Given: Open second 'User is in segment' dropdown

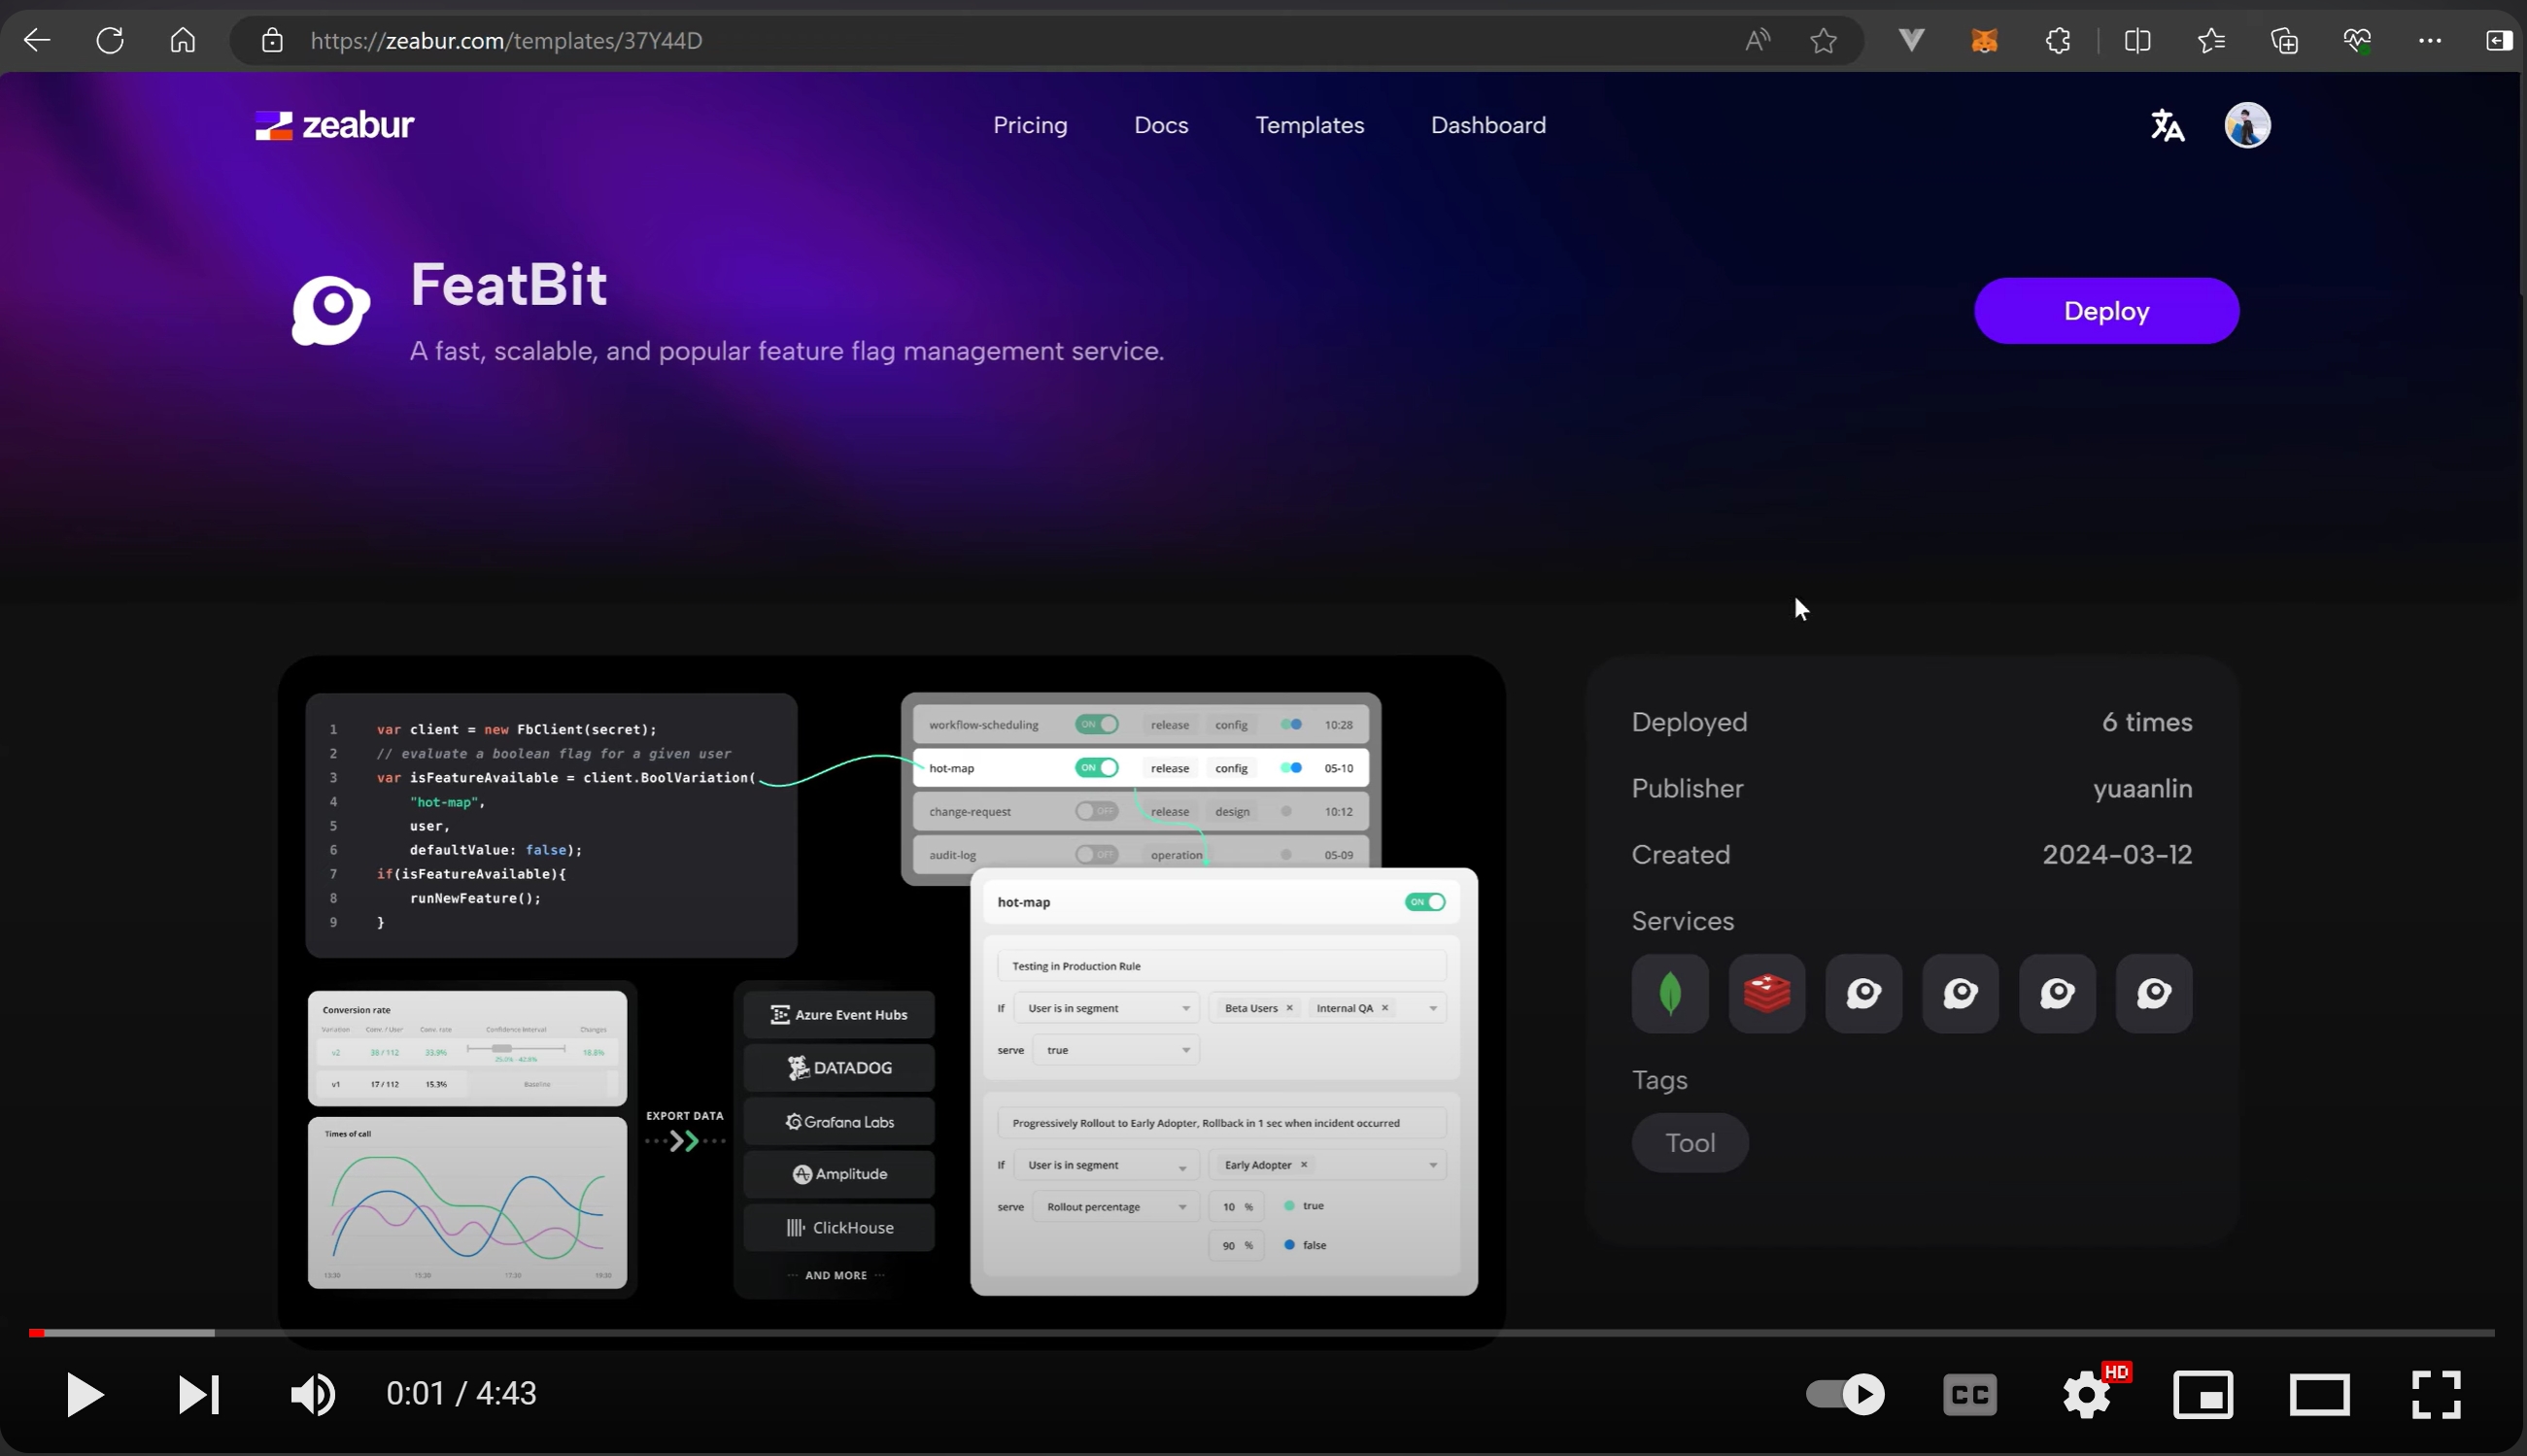Looking at the screenshot, I should click(1107, 1165).
